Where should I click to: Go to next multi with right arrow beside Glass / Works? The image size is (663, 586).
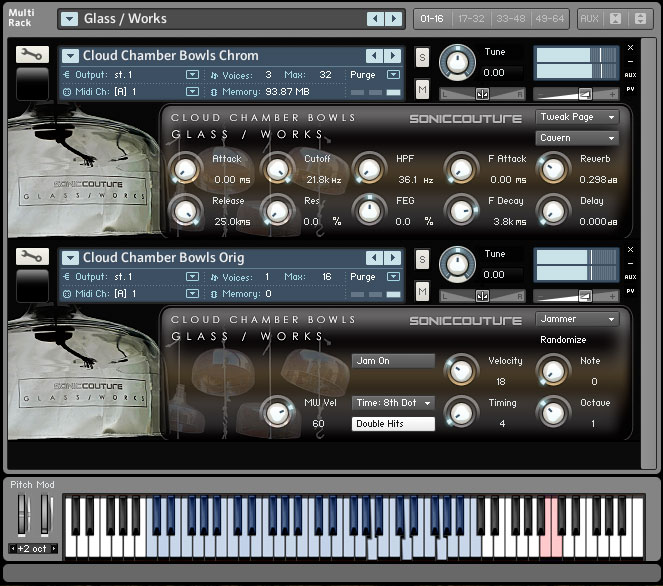pos(394,19)
